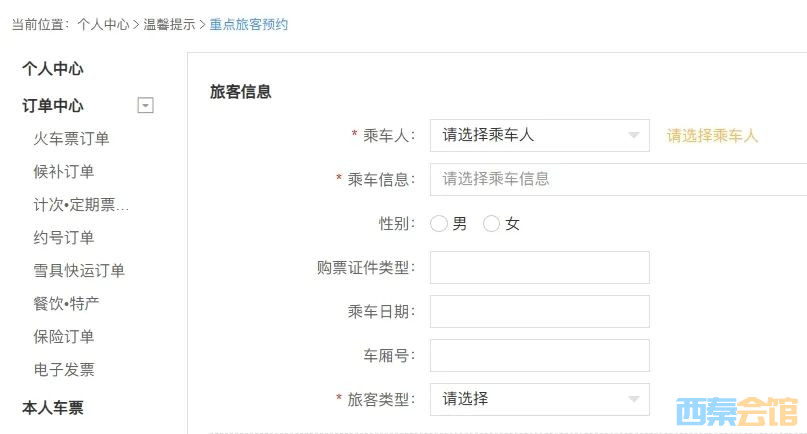
Task: Collapse the 订单中心 section arrow icon
Action: (146, 106)
